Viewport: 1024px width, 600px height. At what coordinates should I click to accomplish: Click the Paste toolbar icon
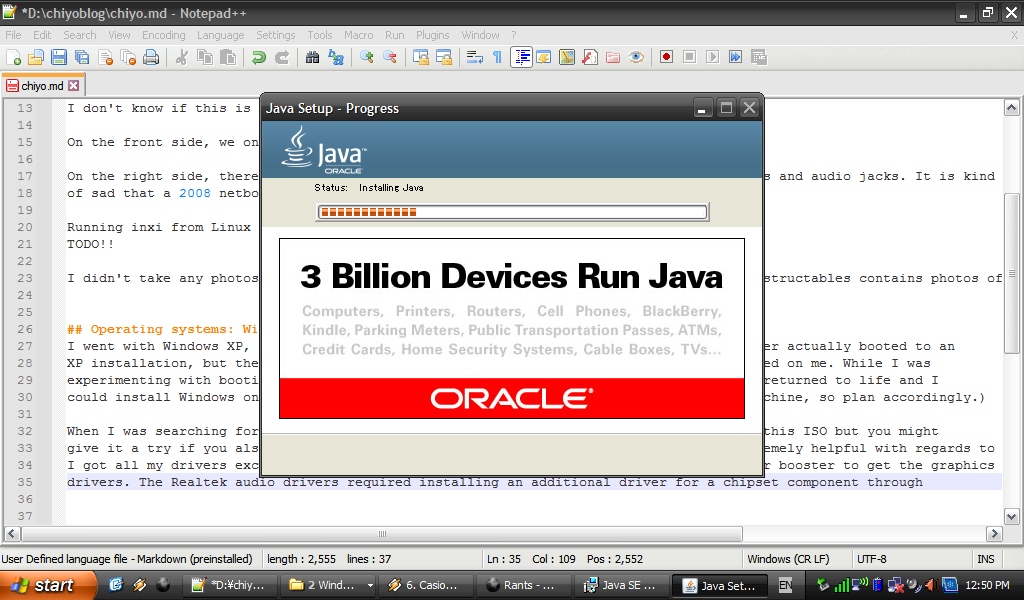click(x=228, y=57)
